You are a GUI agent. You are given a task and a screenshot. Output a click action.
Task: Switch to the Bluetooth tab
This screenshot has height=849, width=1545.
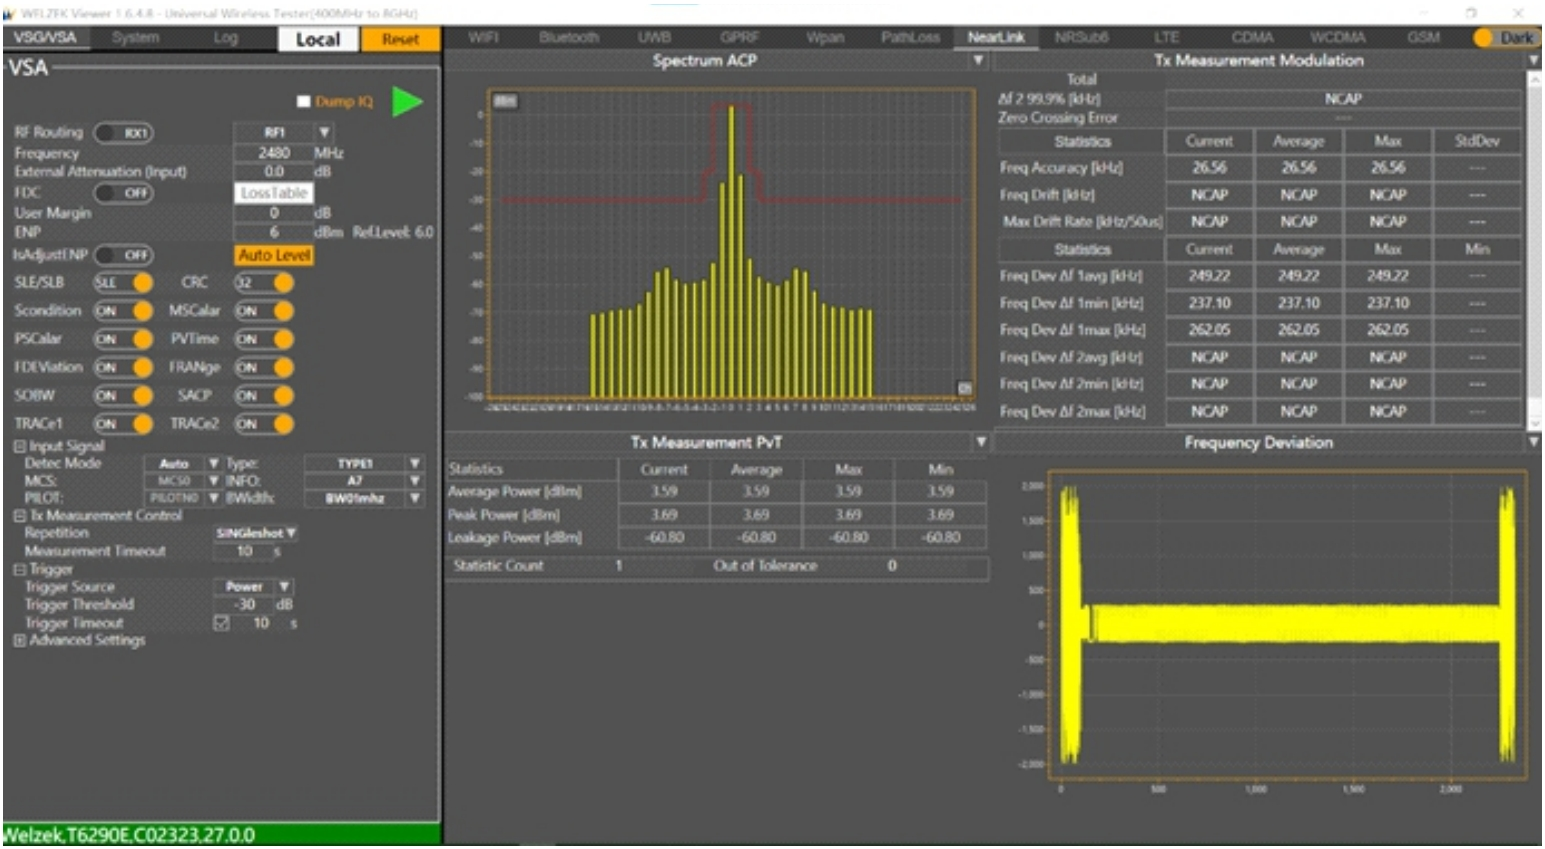pos(568,38)
